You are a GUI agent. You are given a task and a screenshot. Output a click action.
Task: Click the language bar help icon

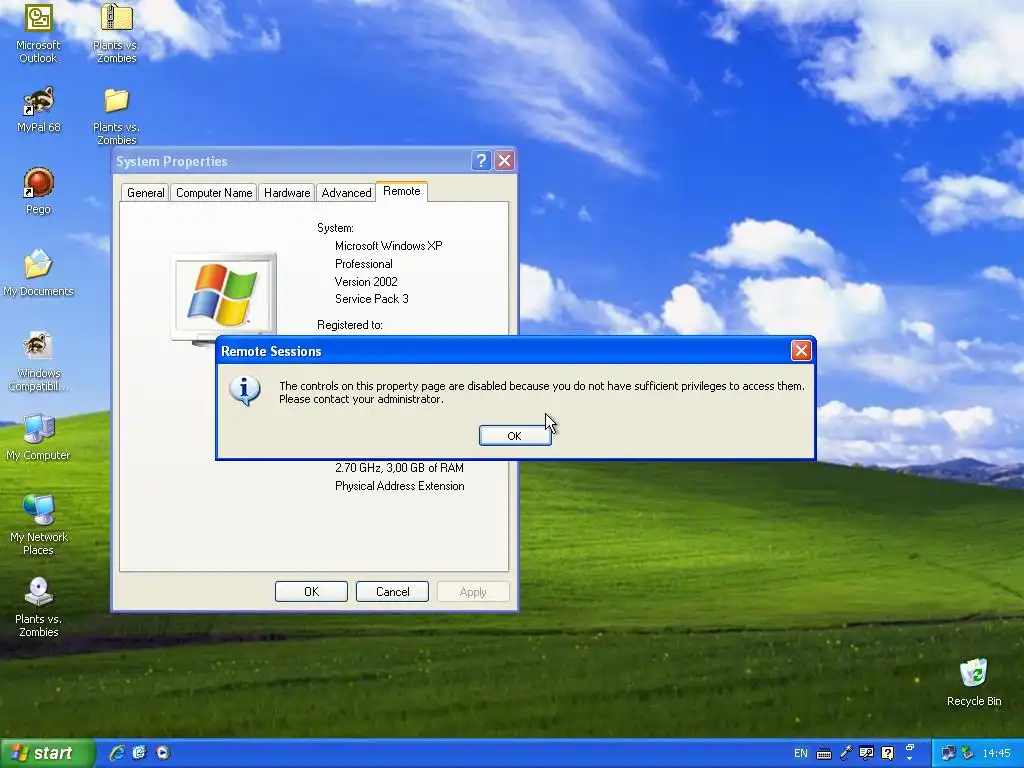point(888,754)
